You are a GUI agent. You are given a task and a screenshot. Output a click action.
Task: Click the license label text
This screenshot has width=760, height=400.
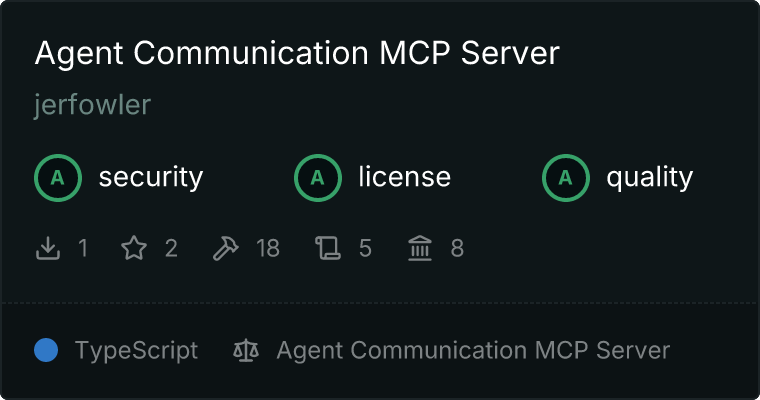point(405,176)
